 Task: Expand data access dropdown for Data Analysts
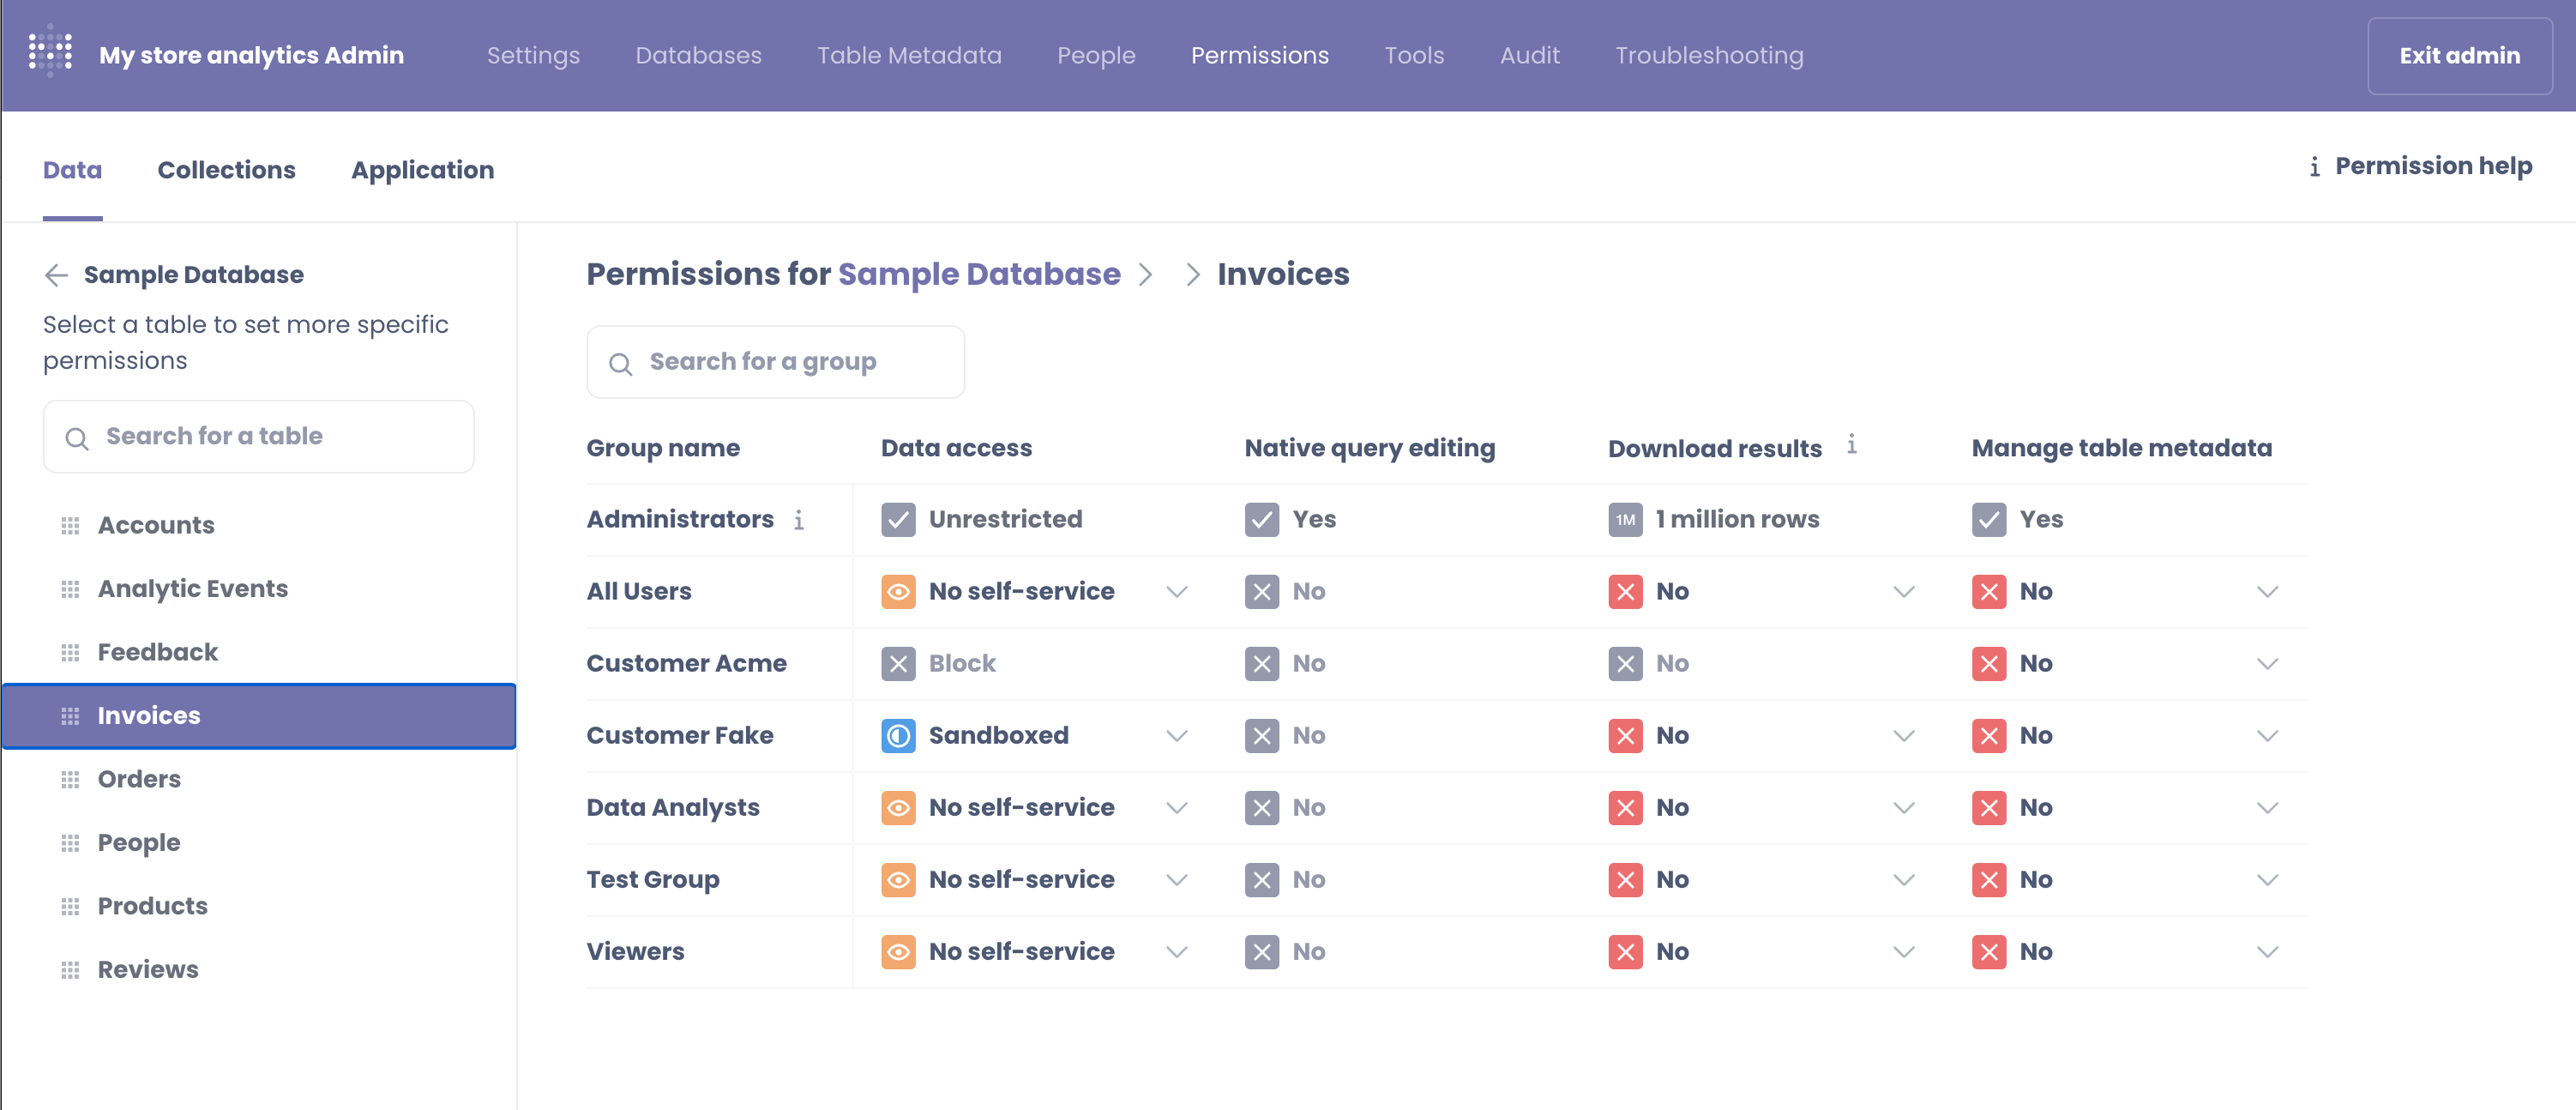tap(1177, 807)
